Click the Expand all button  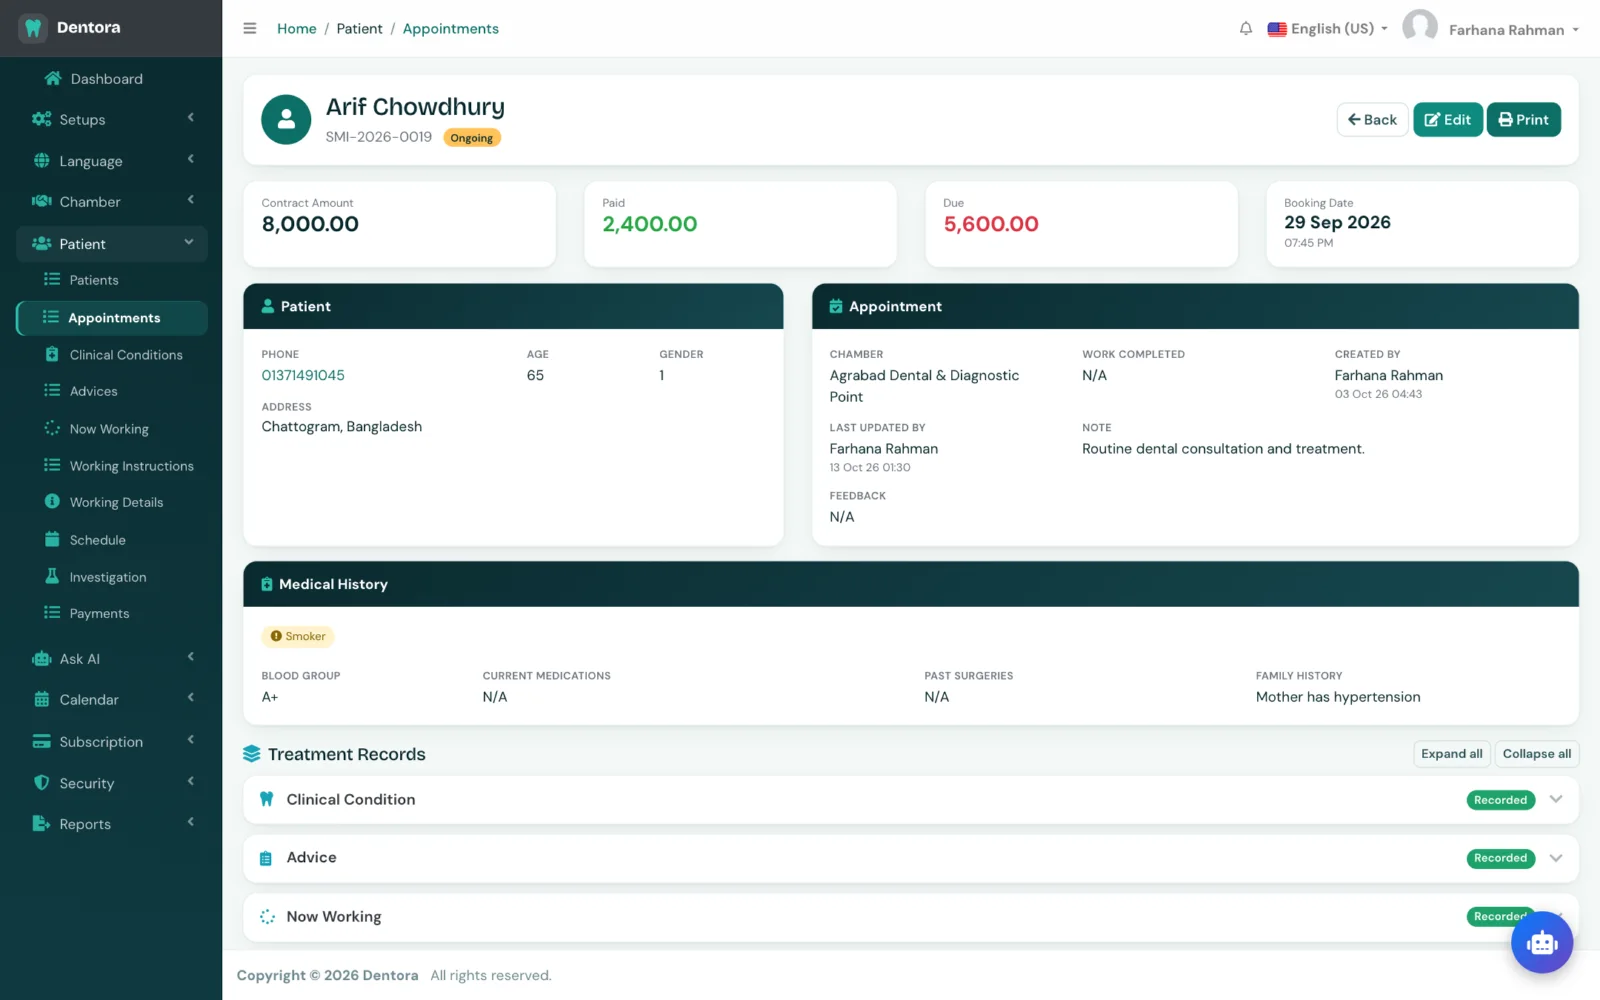pos(1451,754)
